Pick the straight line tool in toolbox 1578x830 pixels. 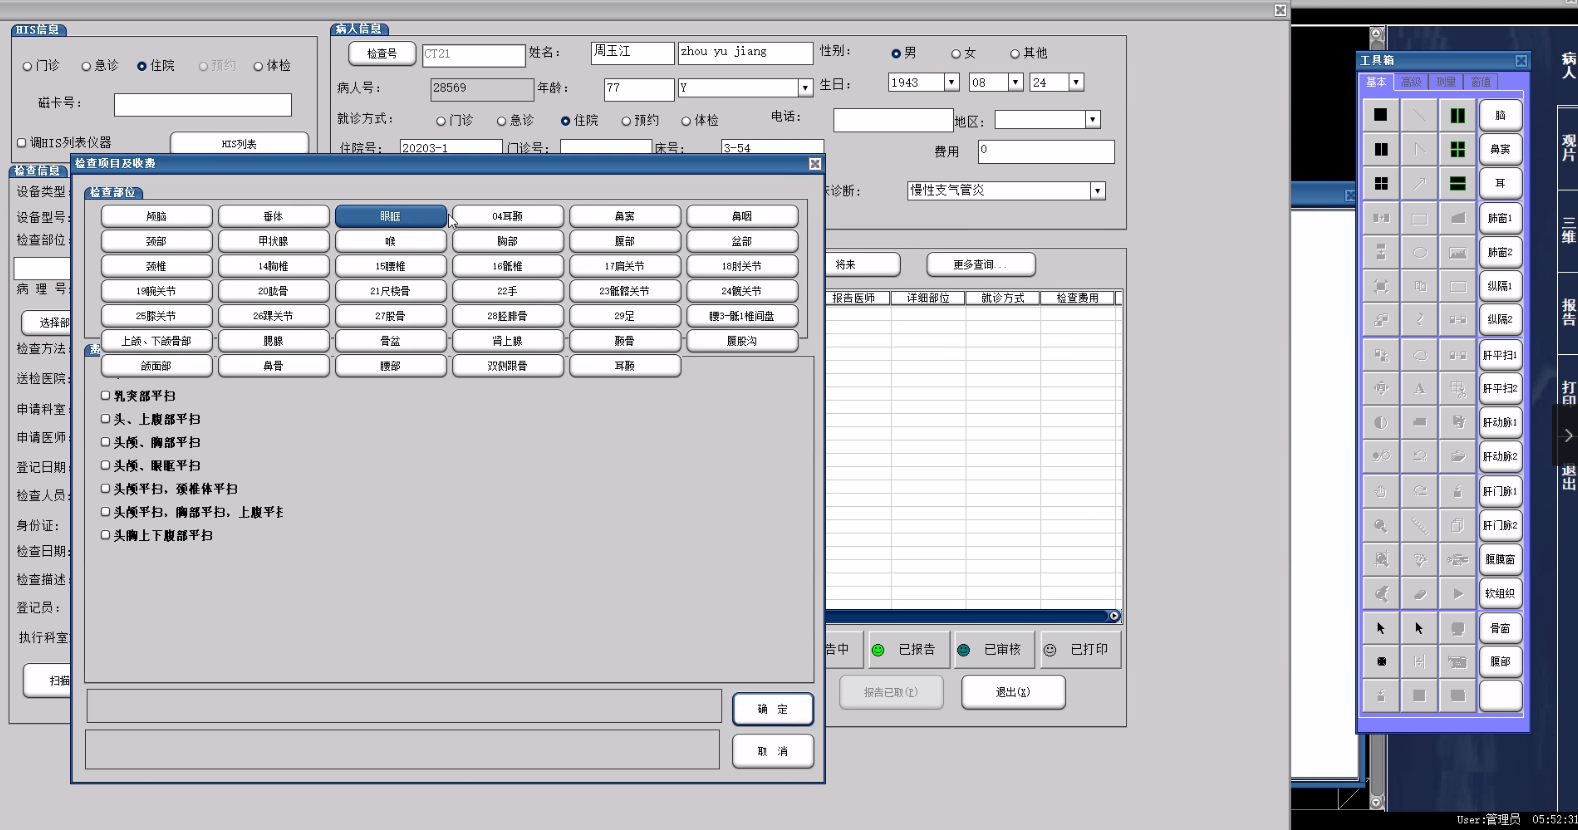pyautogui.click(x=1419, y=115)
